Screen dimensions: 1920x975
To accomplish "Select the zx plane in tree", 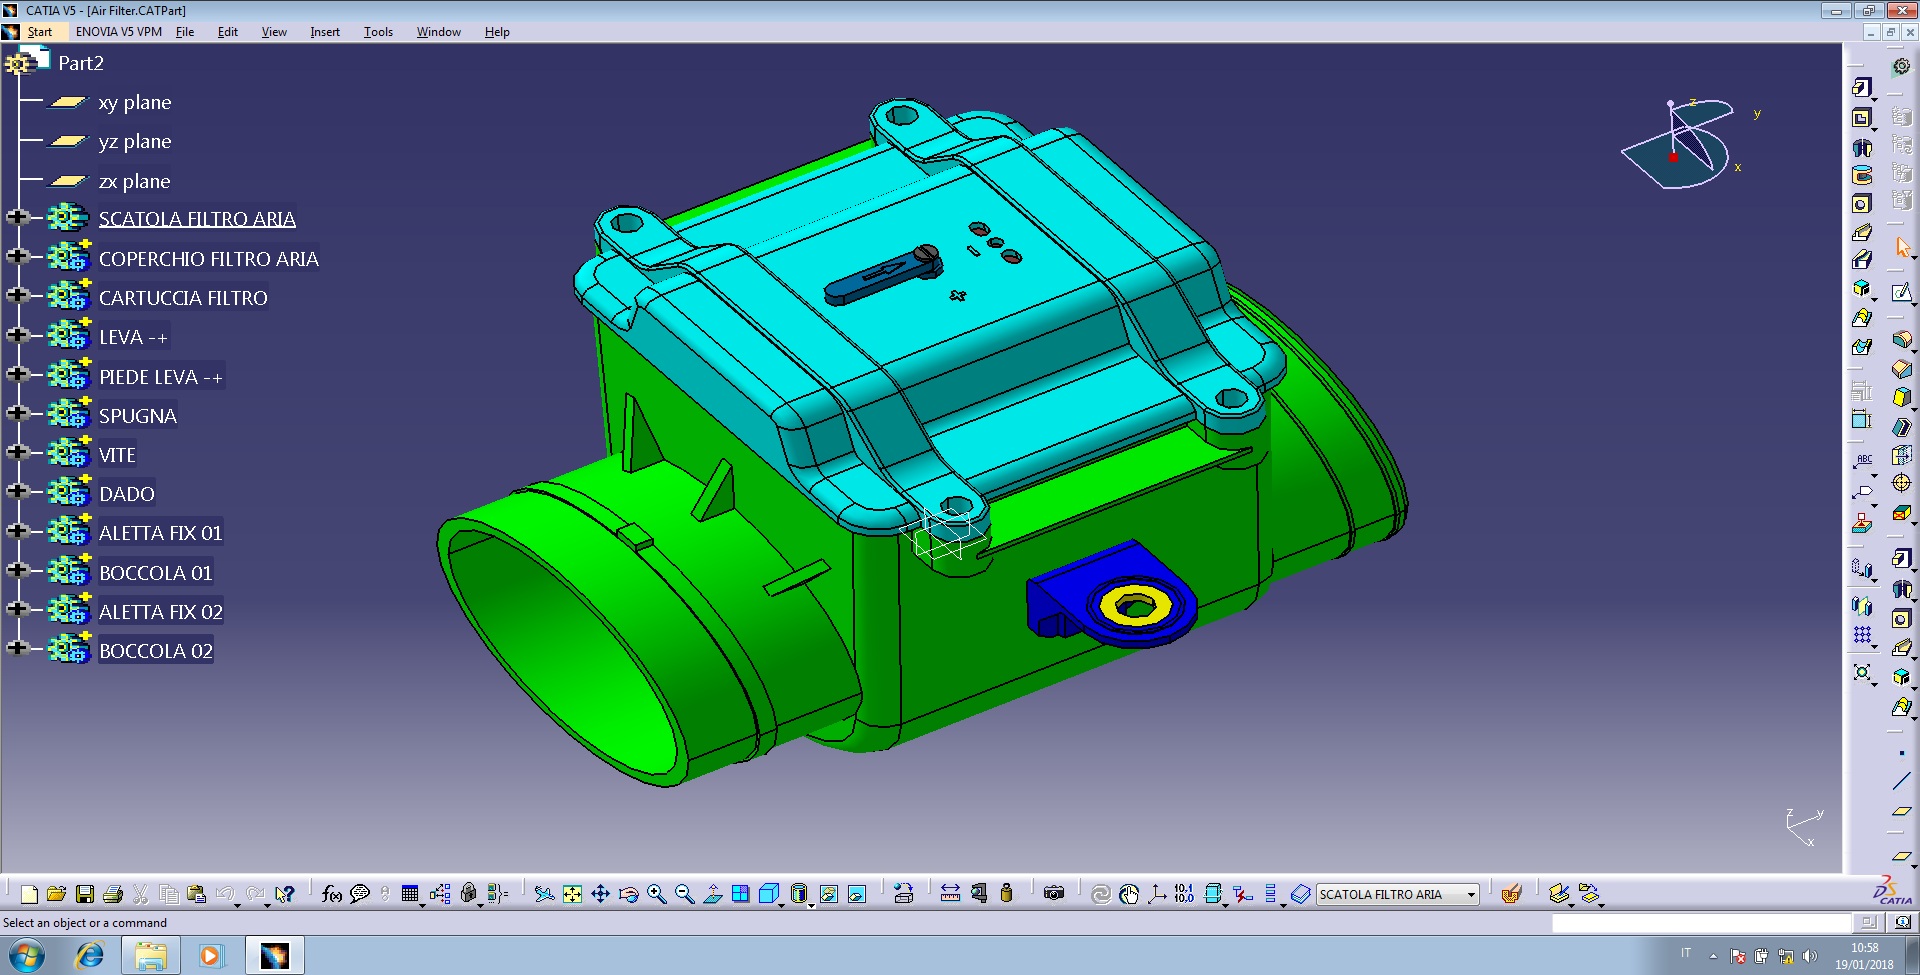I will [x=134, y=181].
